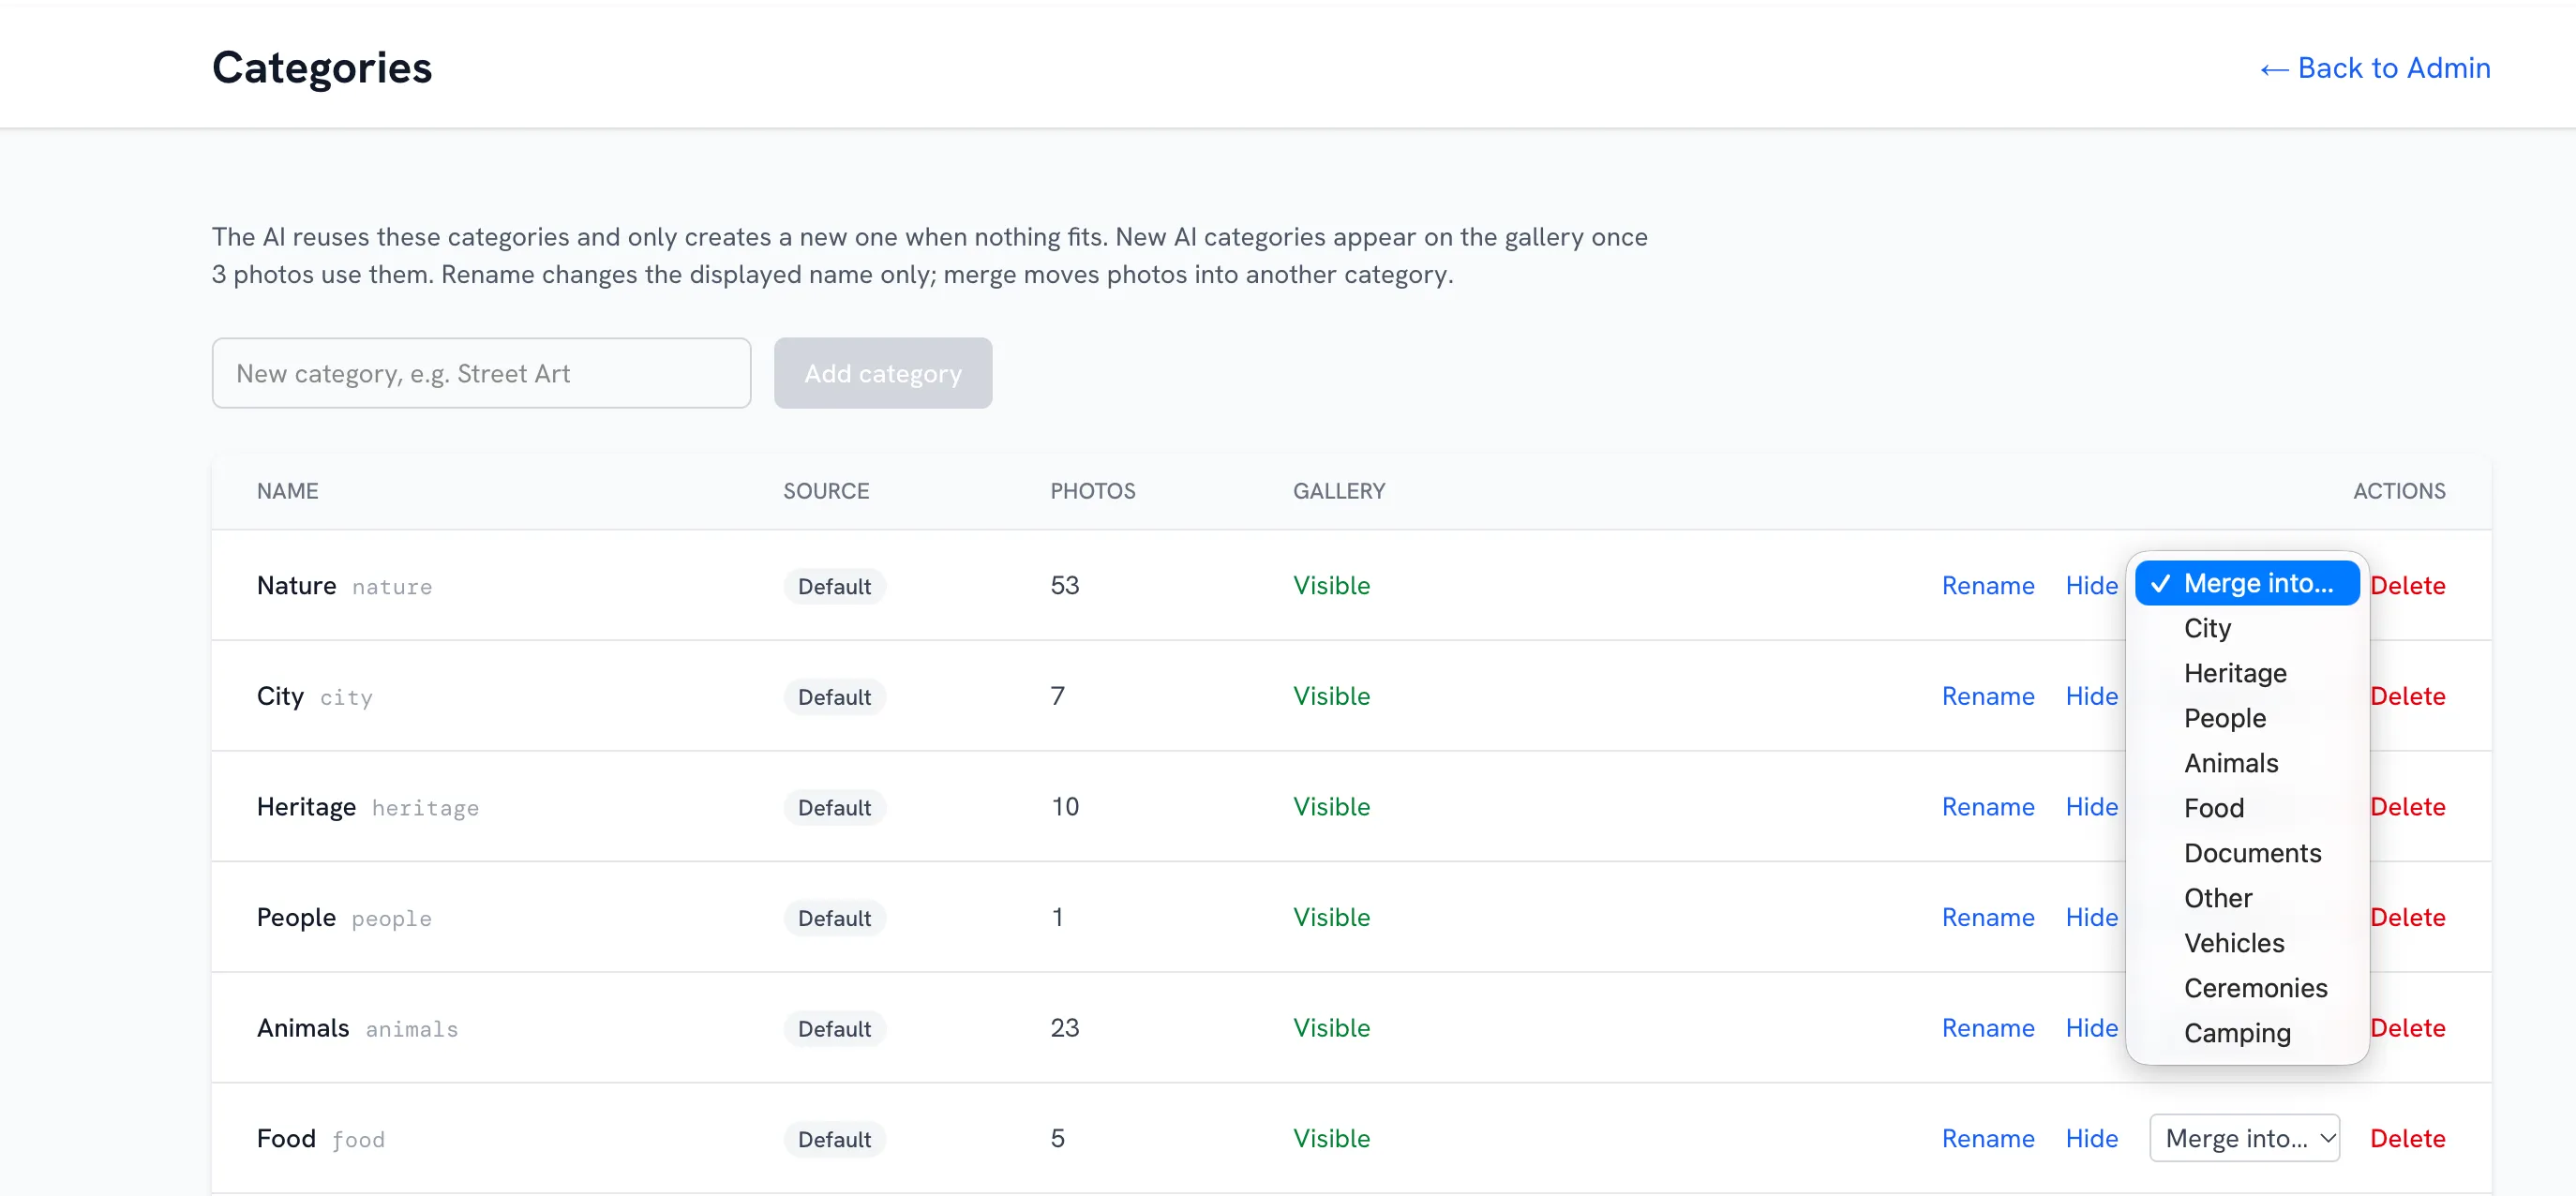2576x1196 pixels.
Task: Click the Add category button
Action: [883, 373]
